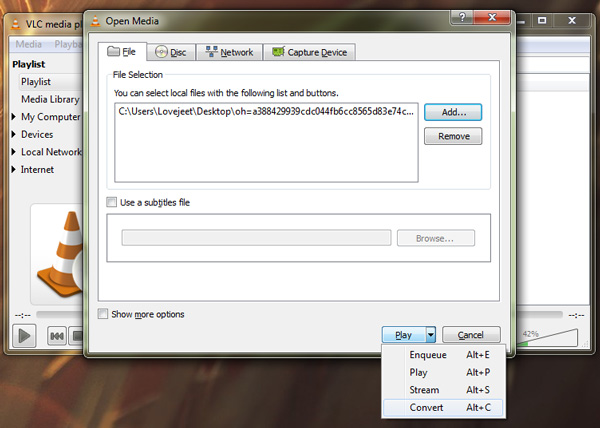Image resolution: width=600 pixels, height=428 pixels.
Task: Open the Capture Device tab
Action: [309, 52]
